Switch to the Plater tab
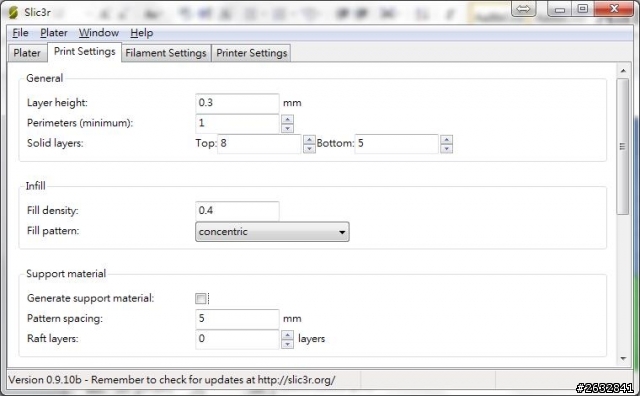The image size is (640, 396). coord(27,53)
